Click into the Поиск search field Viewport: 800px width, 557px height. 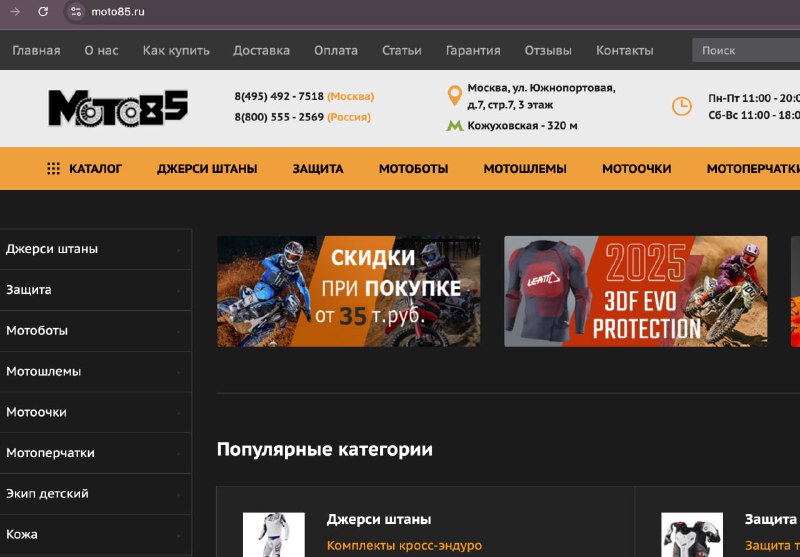pos(746,50)
